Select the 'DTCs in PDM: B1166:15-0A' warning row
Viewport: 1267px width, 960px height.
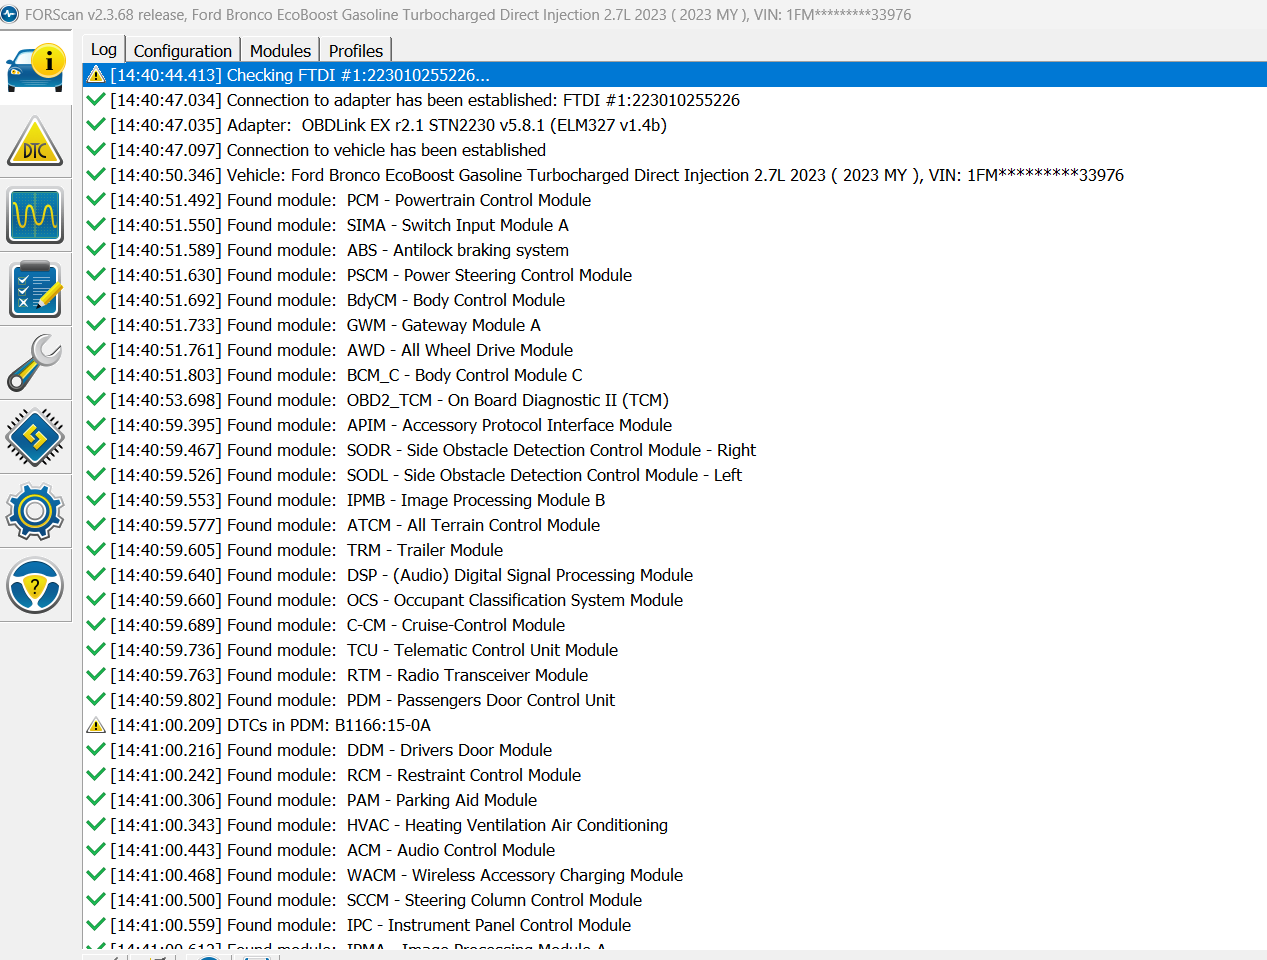(x=674, y=725)
